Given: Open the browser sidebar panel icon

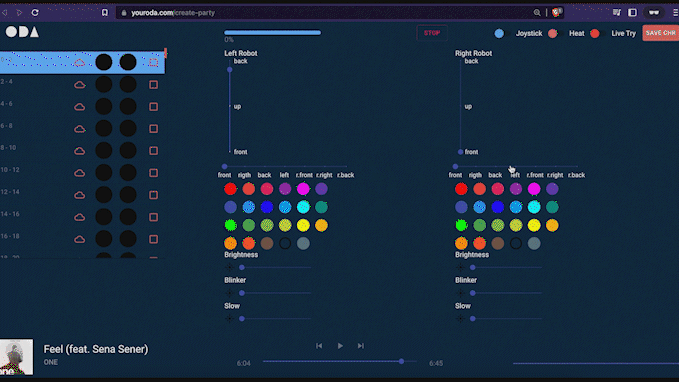Looking at the screenshot, I should [x=633, y=13].
